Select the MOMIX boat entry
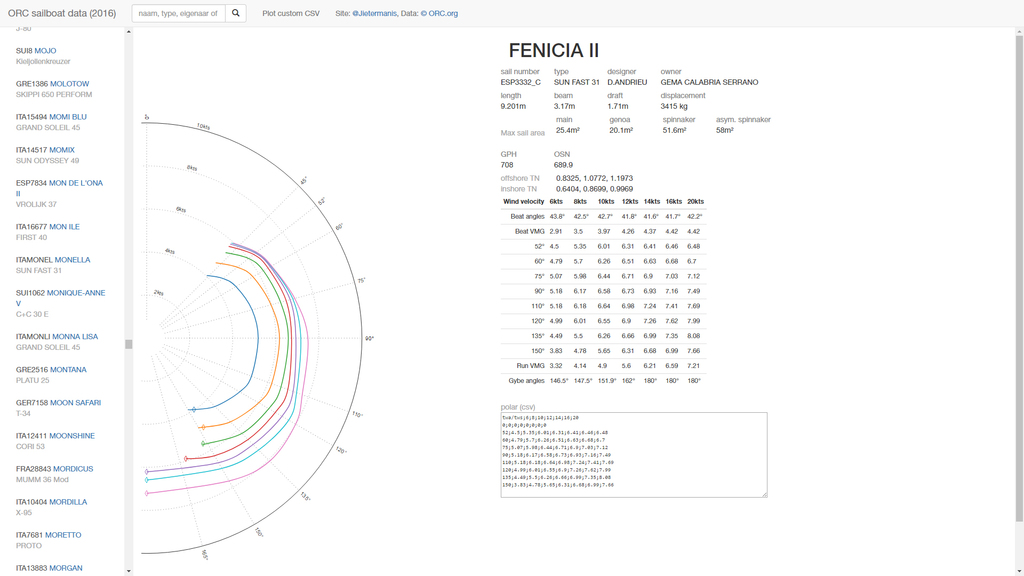 coord(62,150)
